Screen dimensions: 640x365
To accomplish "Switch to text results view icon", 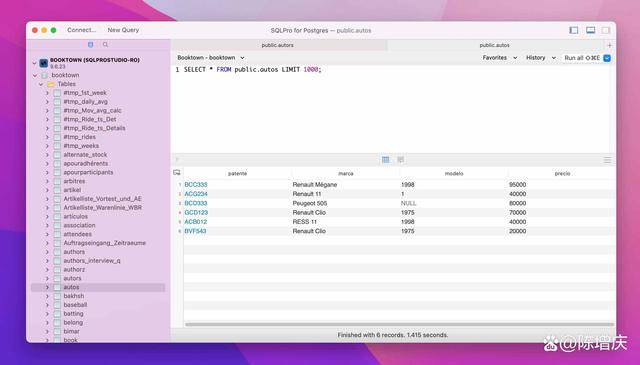I will pyautogui.click(x=401, y=160).
